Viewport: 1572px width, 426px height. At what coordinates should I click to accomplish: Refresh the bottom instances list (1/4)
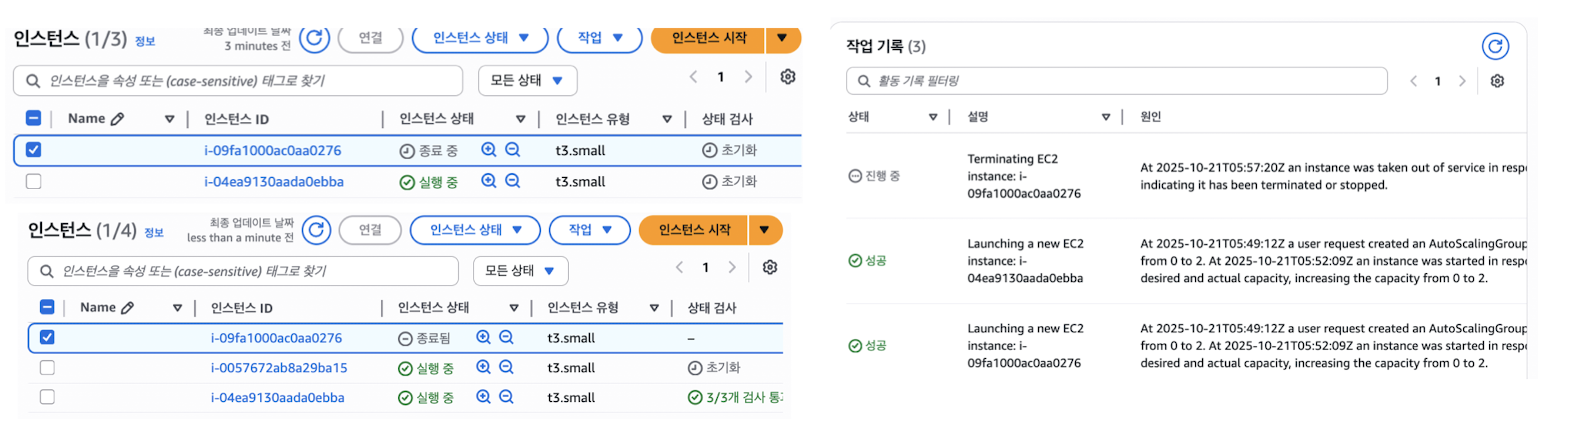coord(316,231)
